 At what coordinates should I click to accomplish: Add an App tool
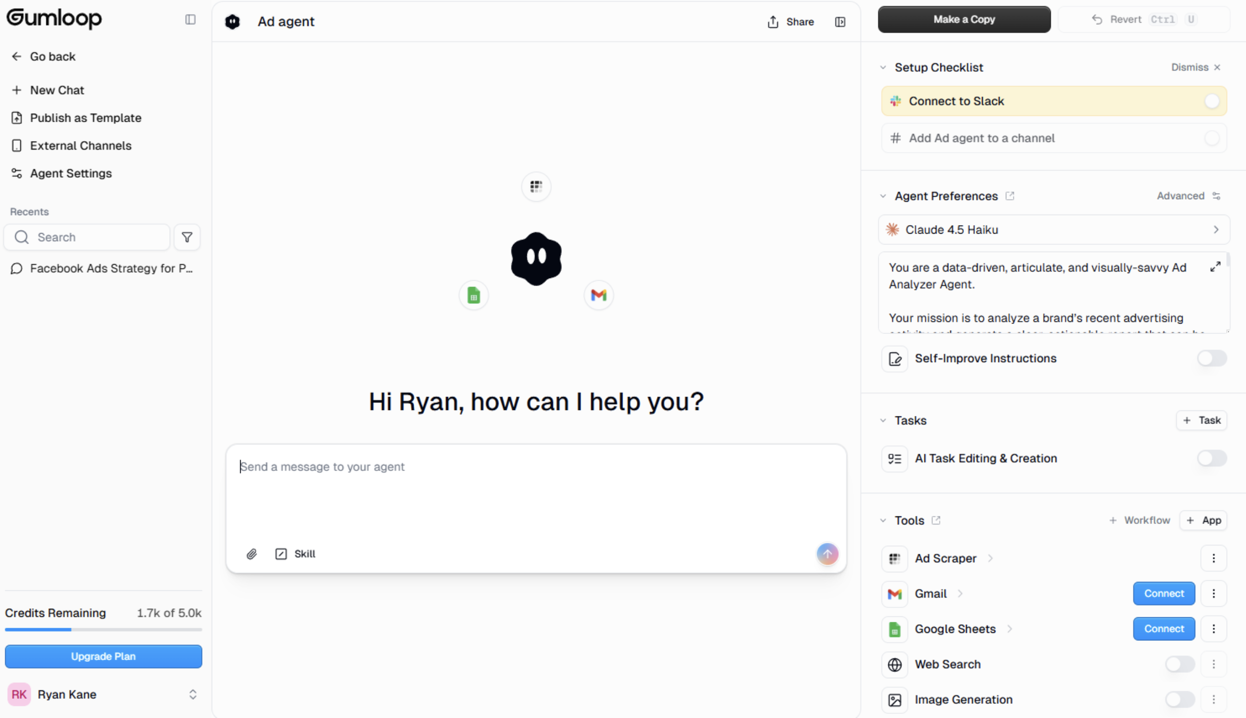pos(1203,521)
